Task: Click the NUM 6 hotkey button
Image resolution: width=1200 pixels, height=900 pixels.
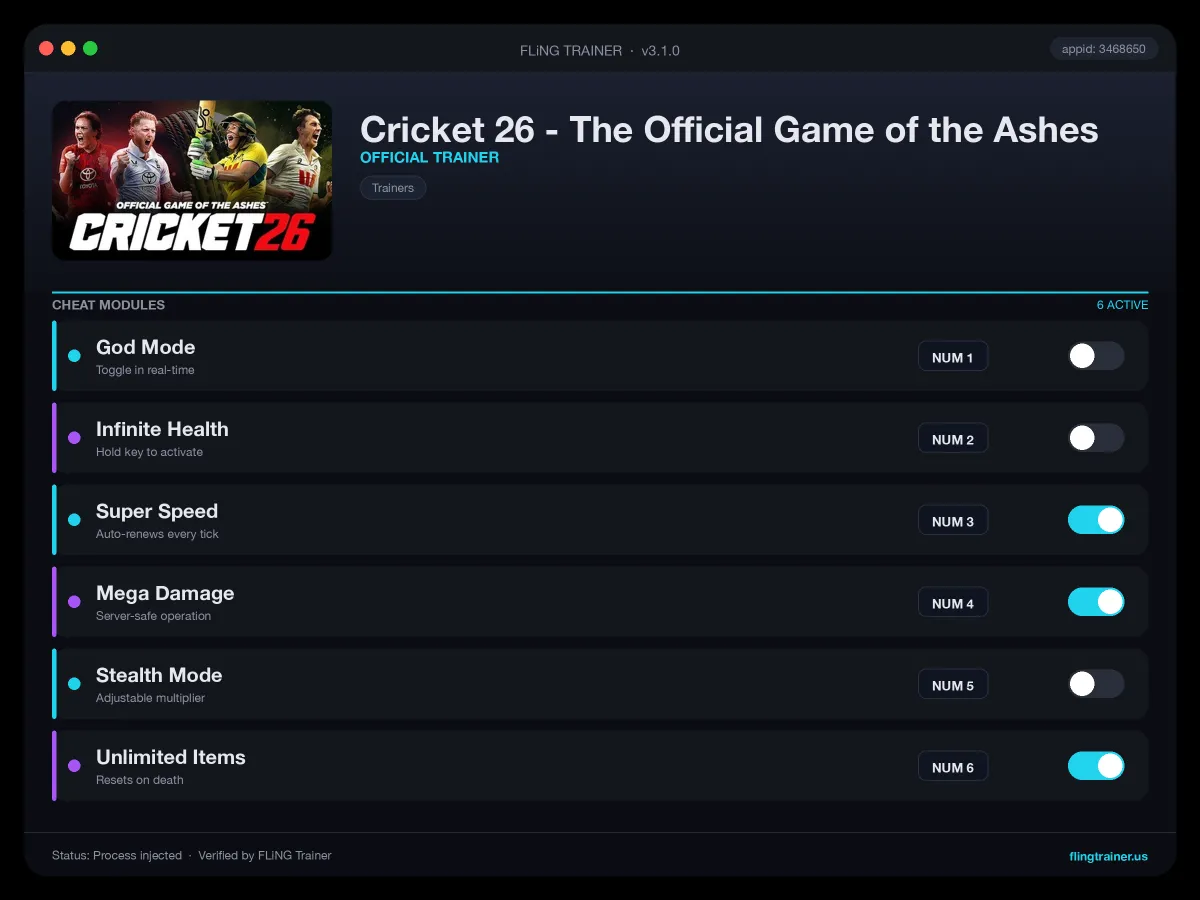Action: tap(953, 767)
